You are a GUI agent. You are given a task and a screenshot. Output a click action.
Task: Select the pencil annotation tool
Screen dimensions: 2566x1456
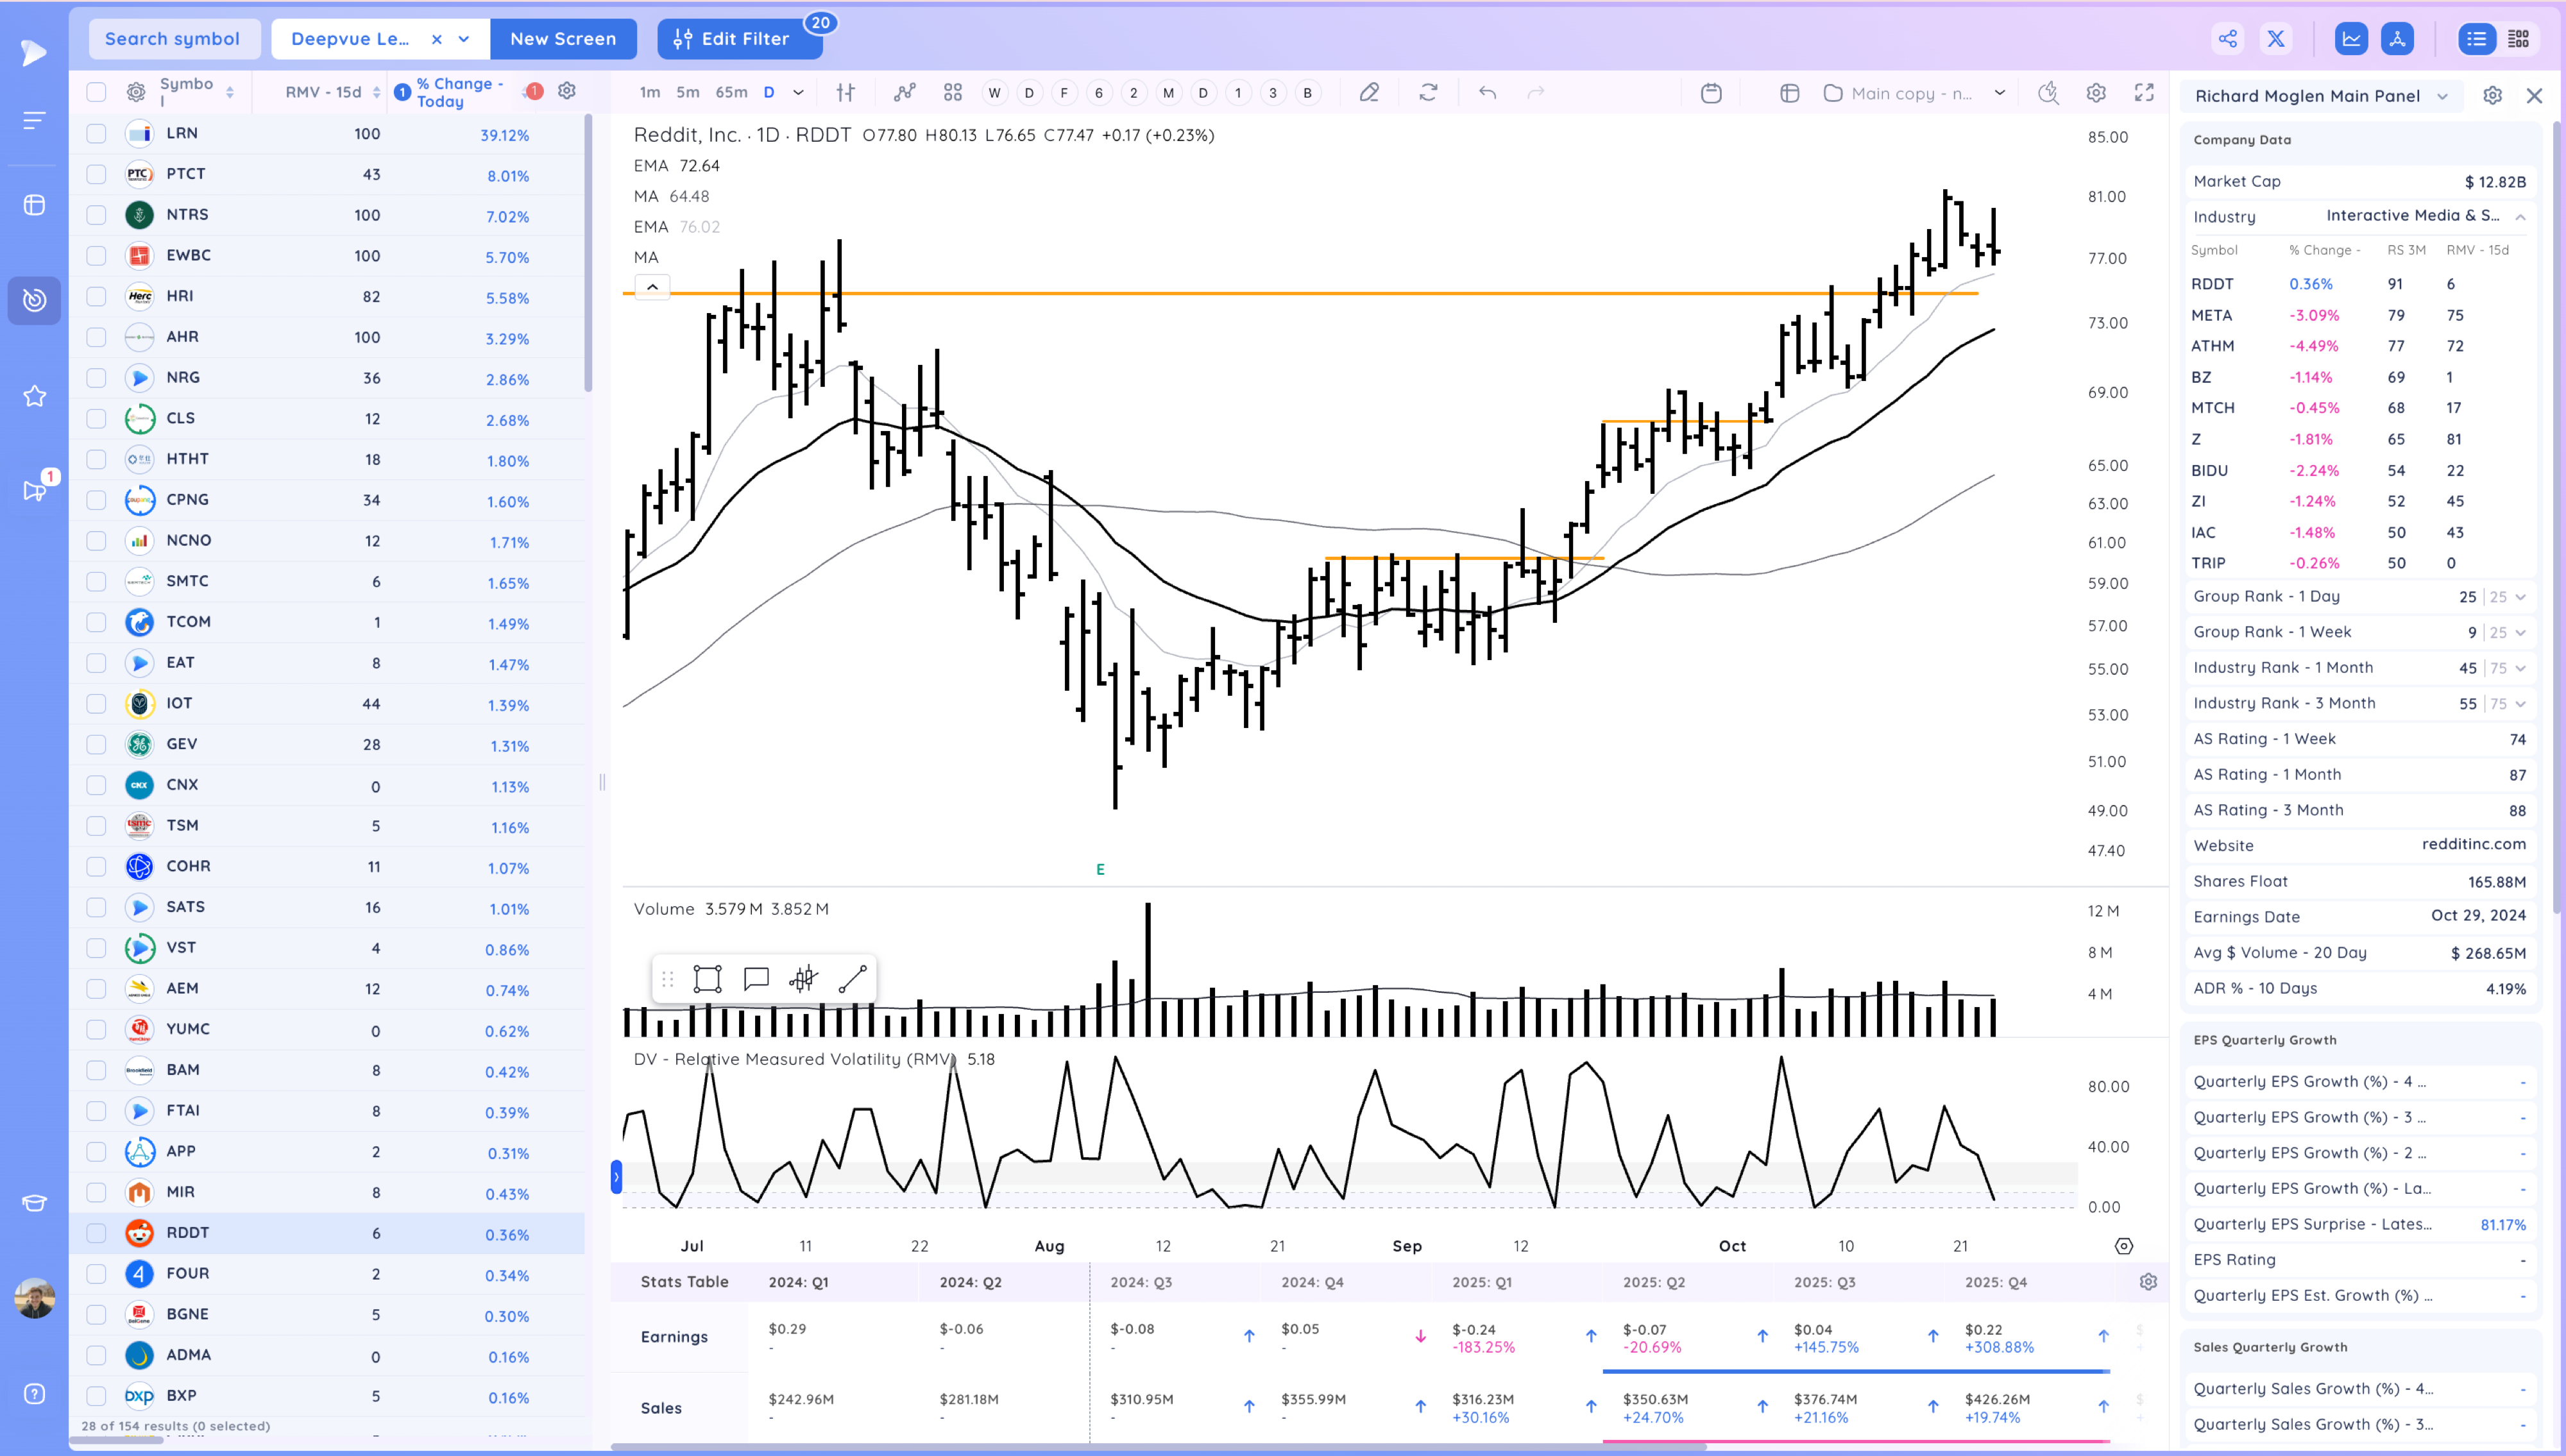(1370, 92)
